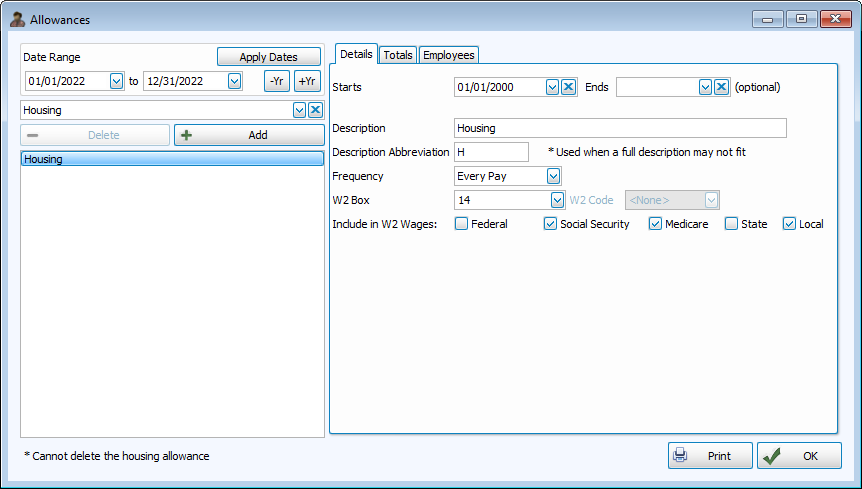Toggle the Medicare checkbox
This screenshot has width=862, height=489.
655,224
